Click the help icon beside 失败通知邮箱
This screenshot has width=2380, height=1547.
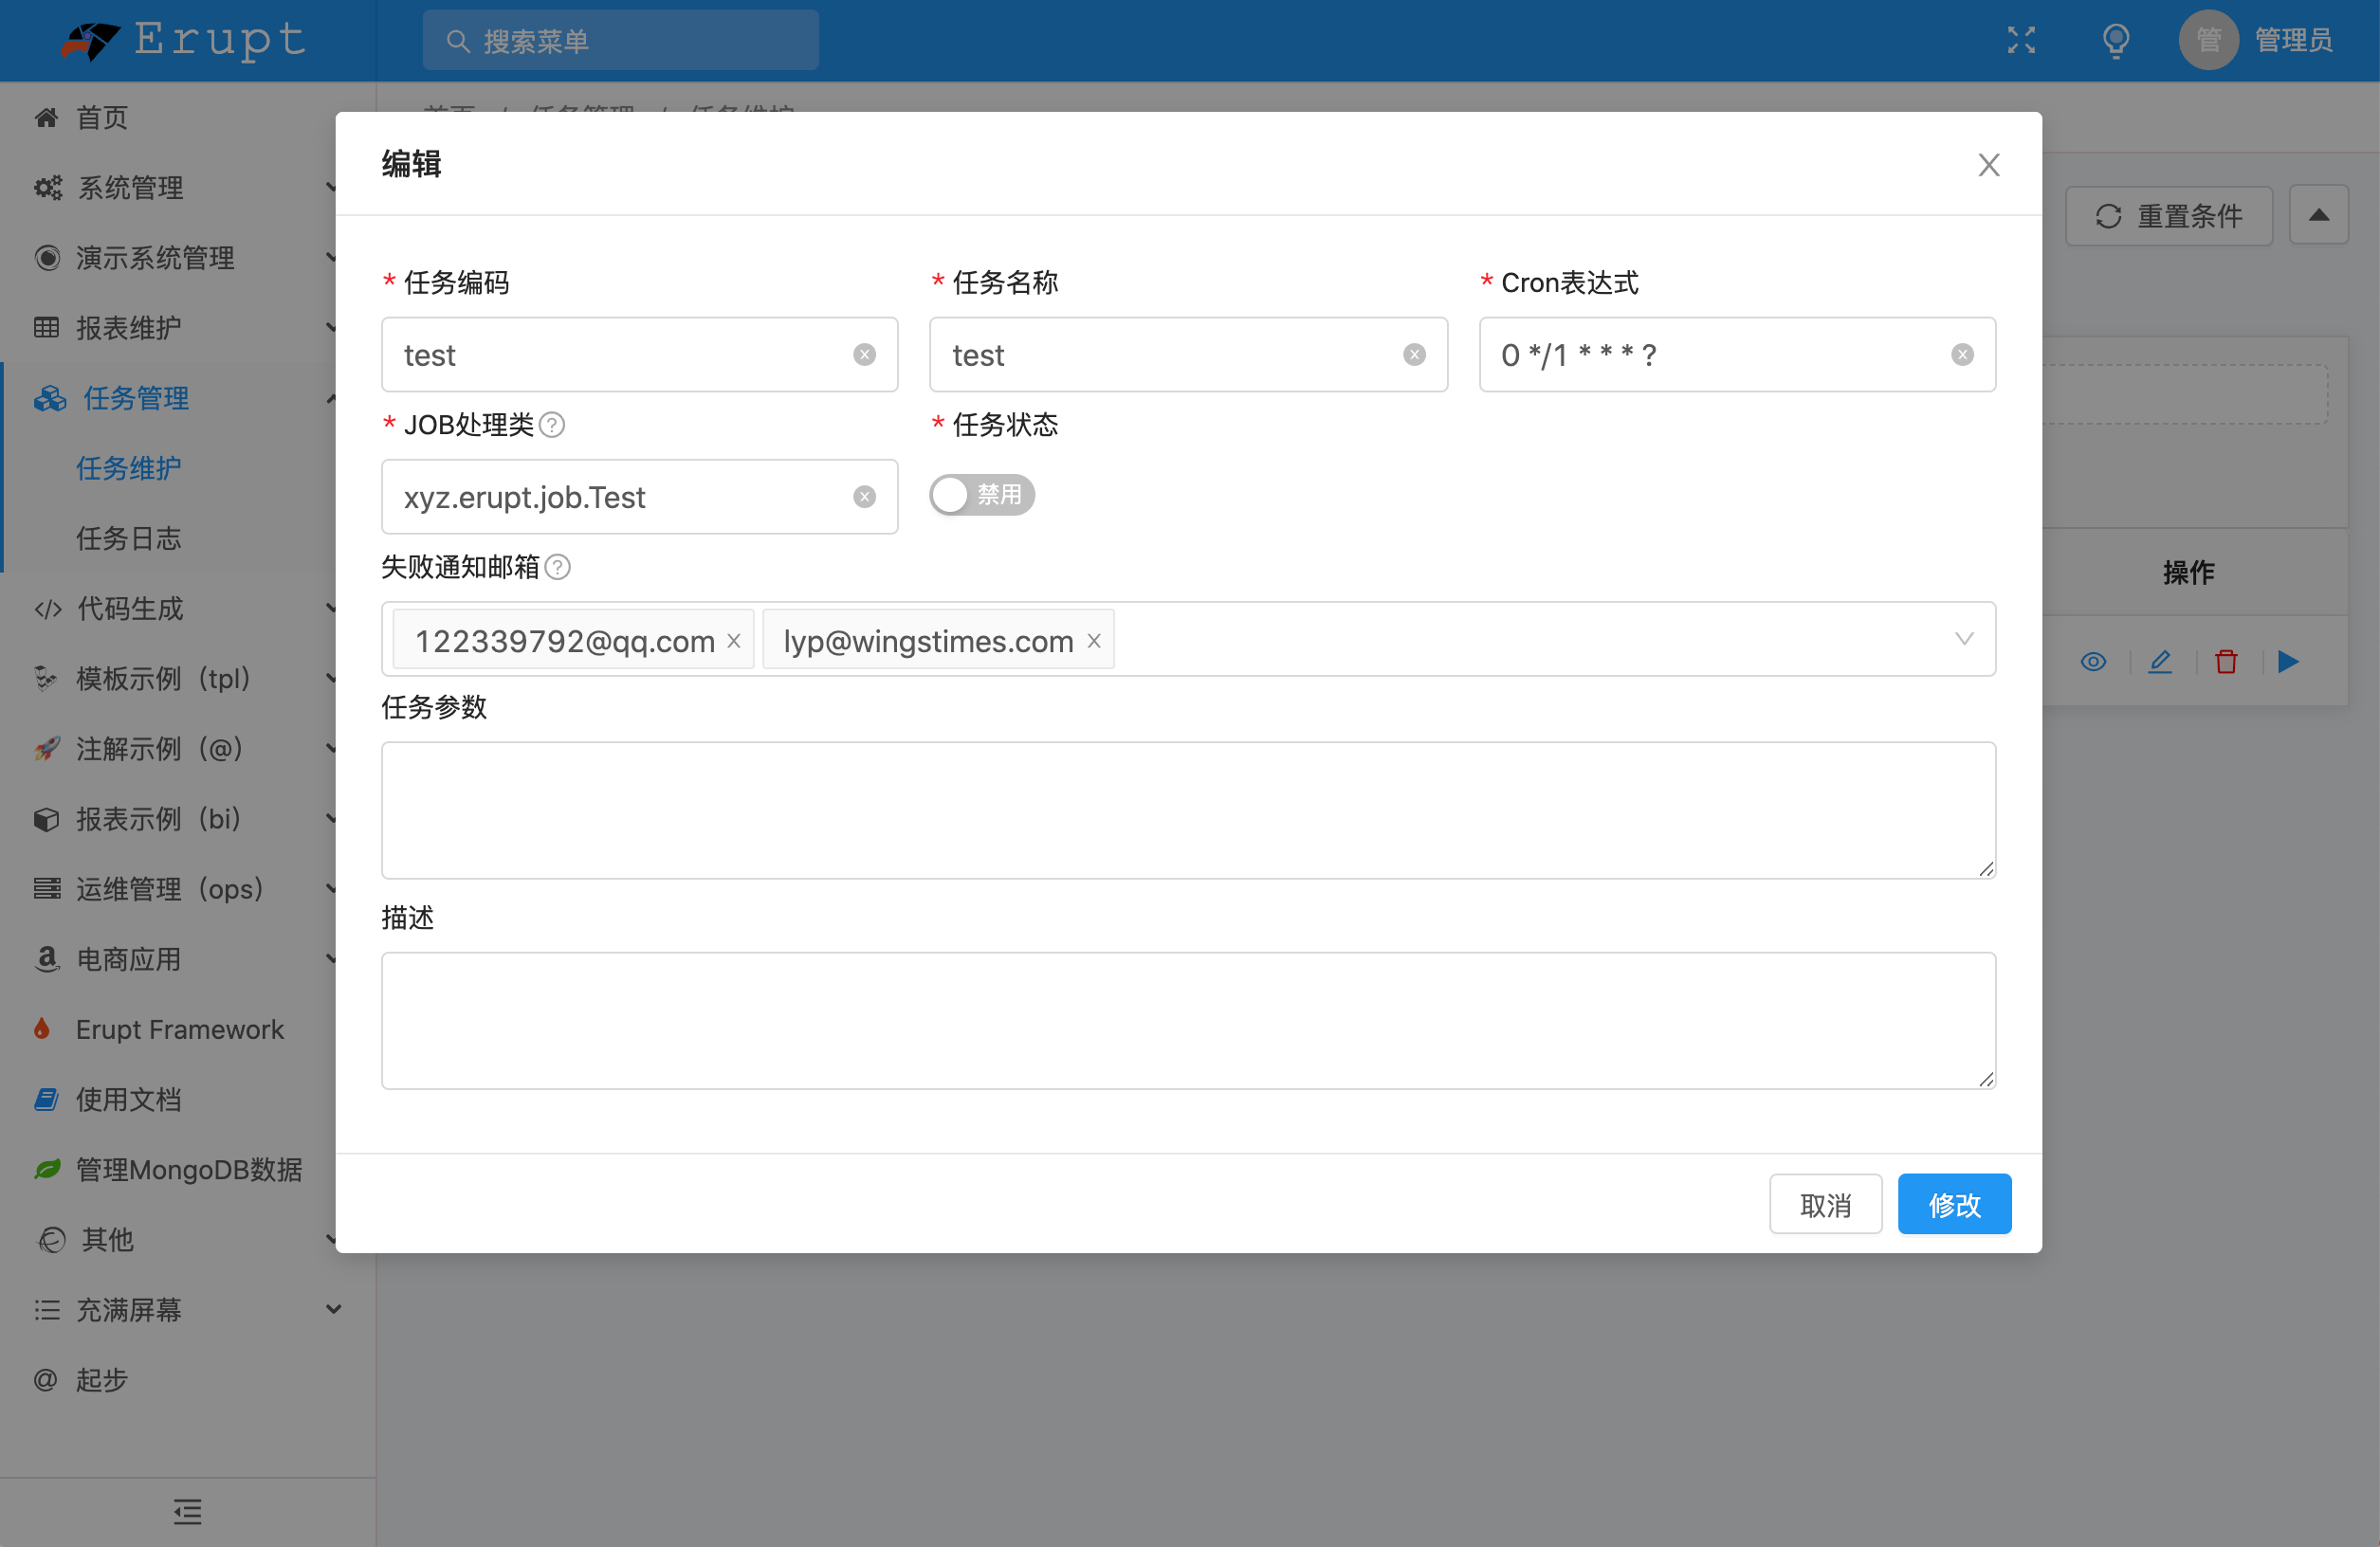tap(558, 567)
